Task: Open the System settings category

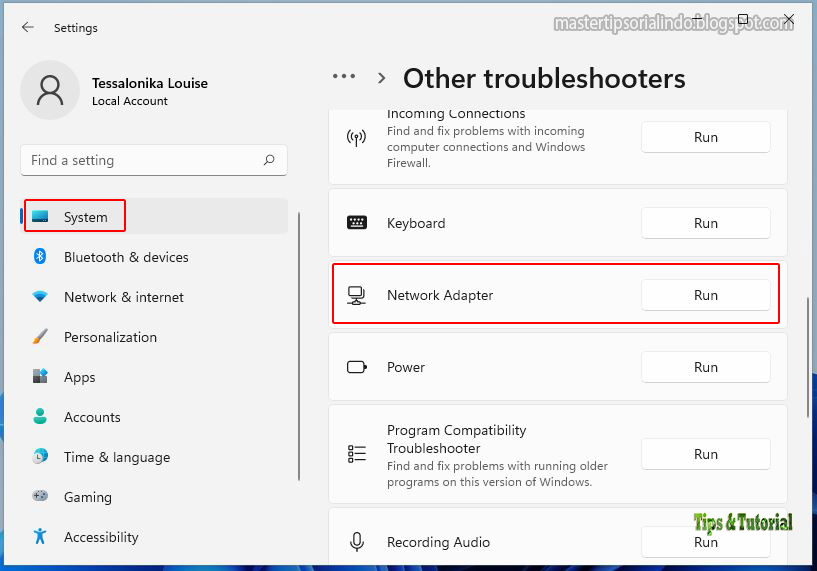Action: tap(154, 216)
